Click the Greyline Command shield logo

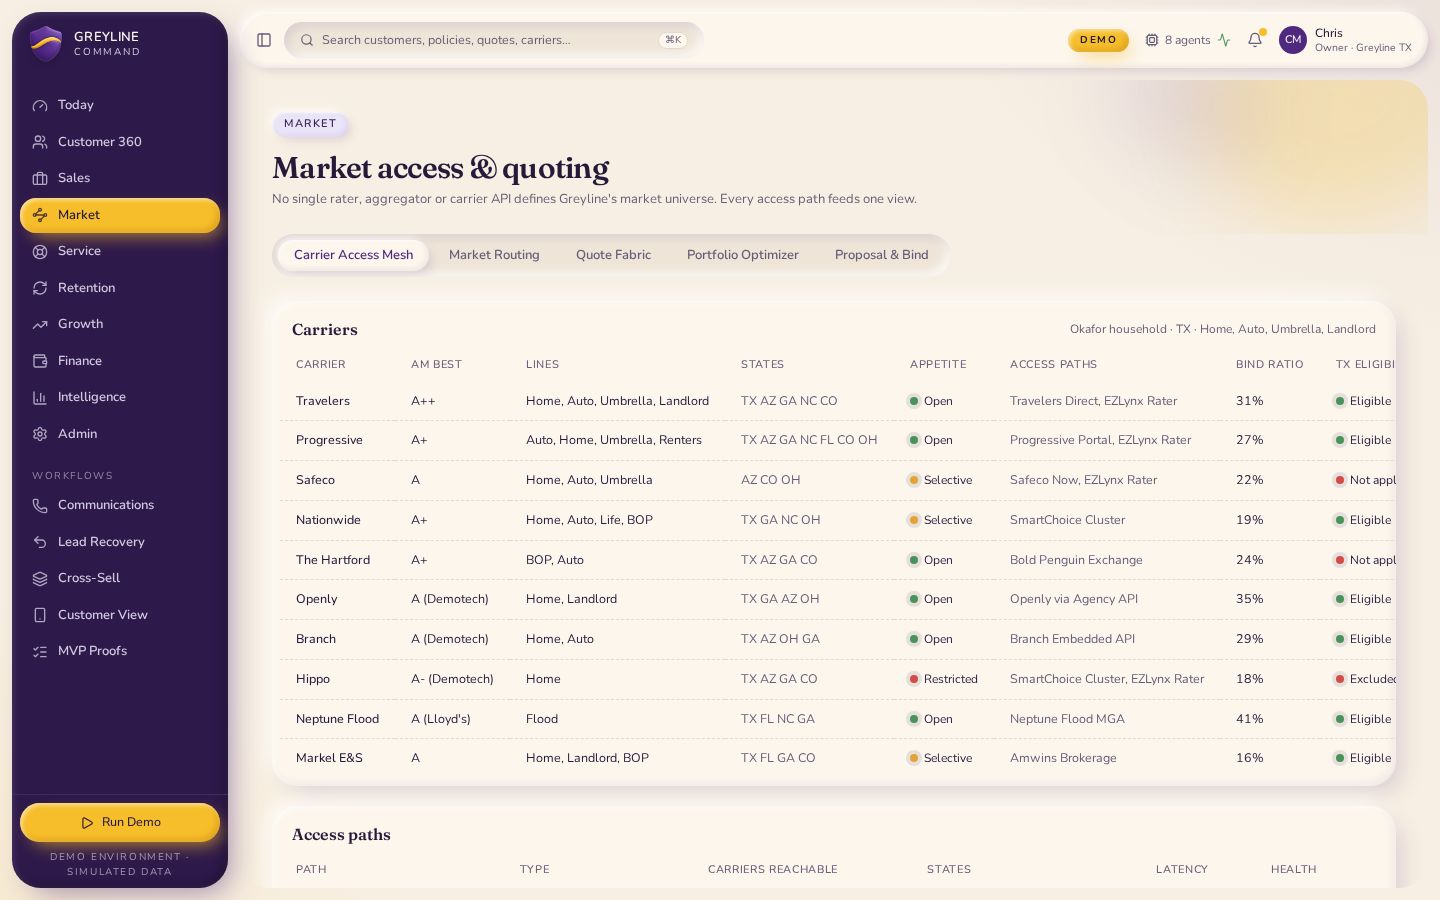point(46,43)
